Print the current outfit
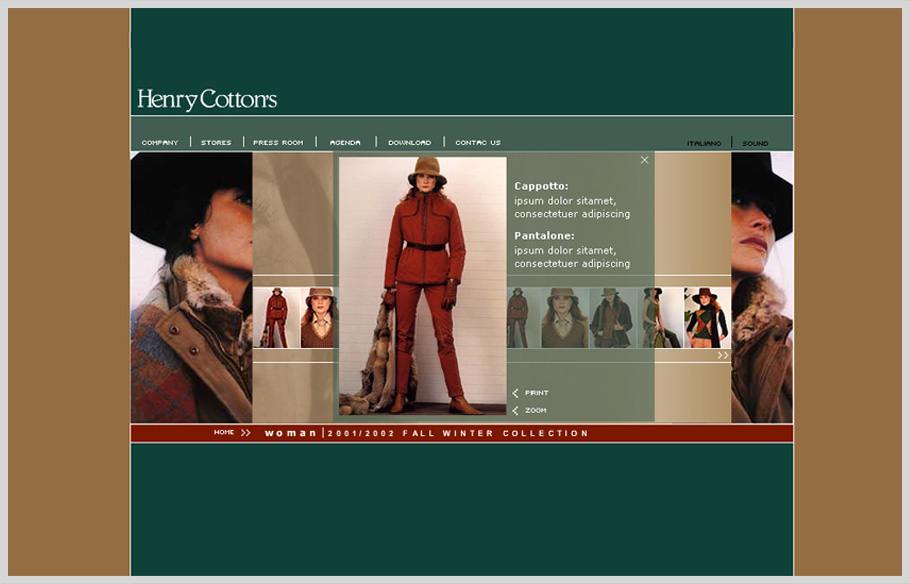This screenshot has height=584, width=910. click(536, 393)
